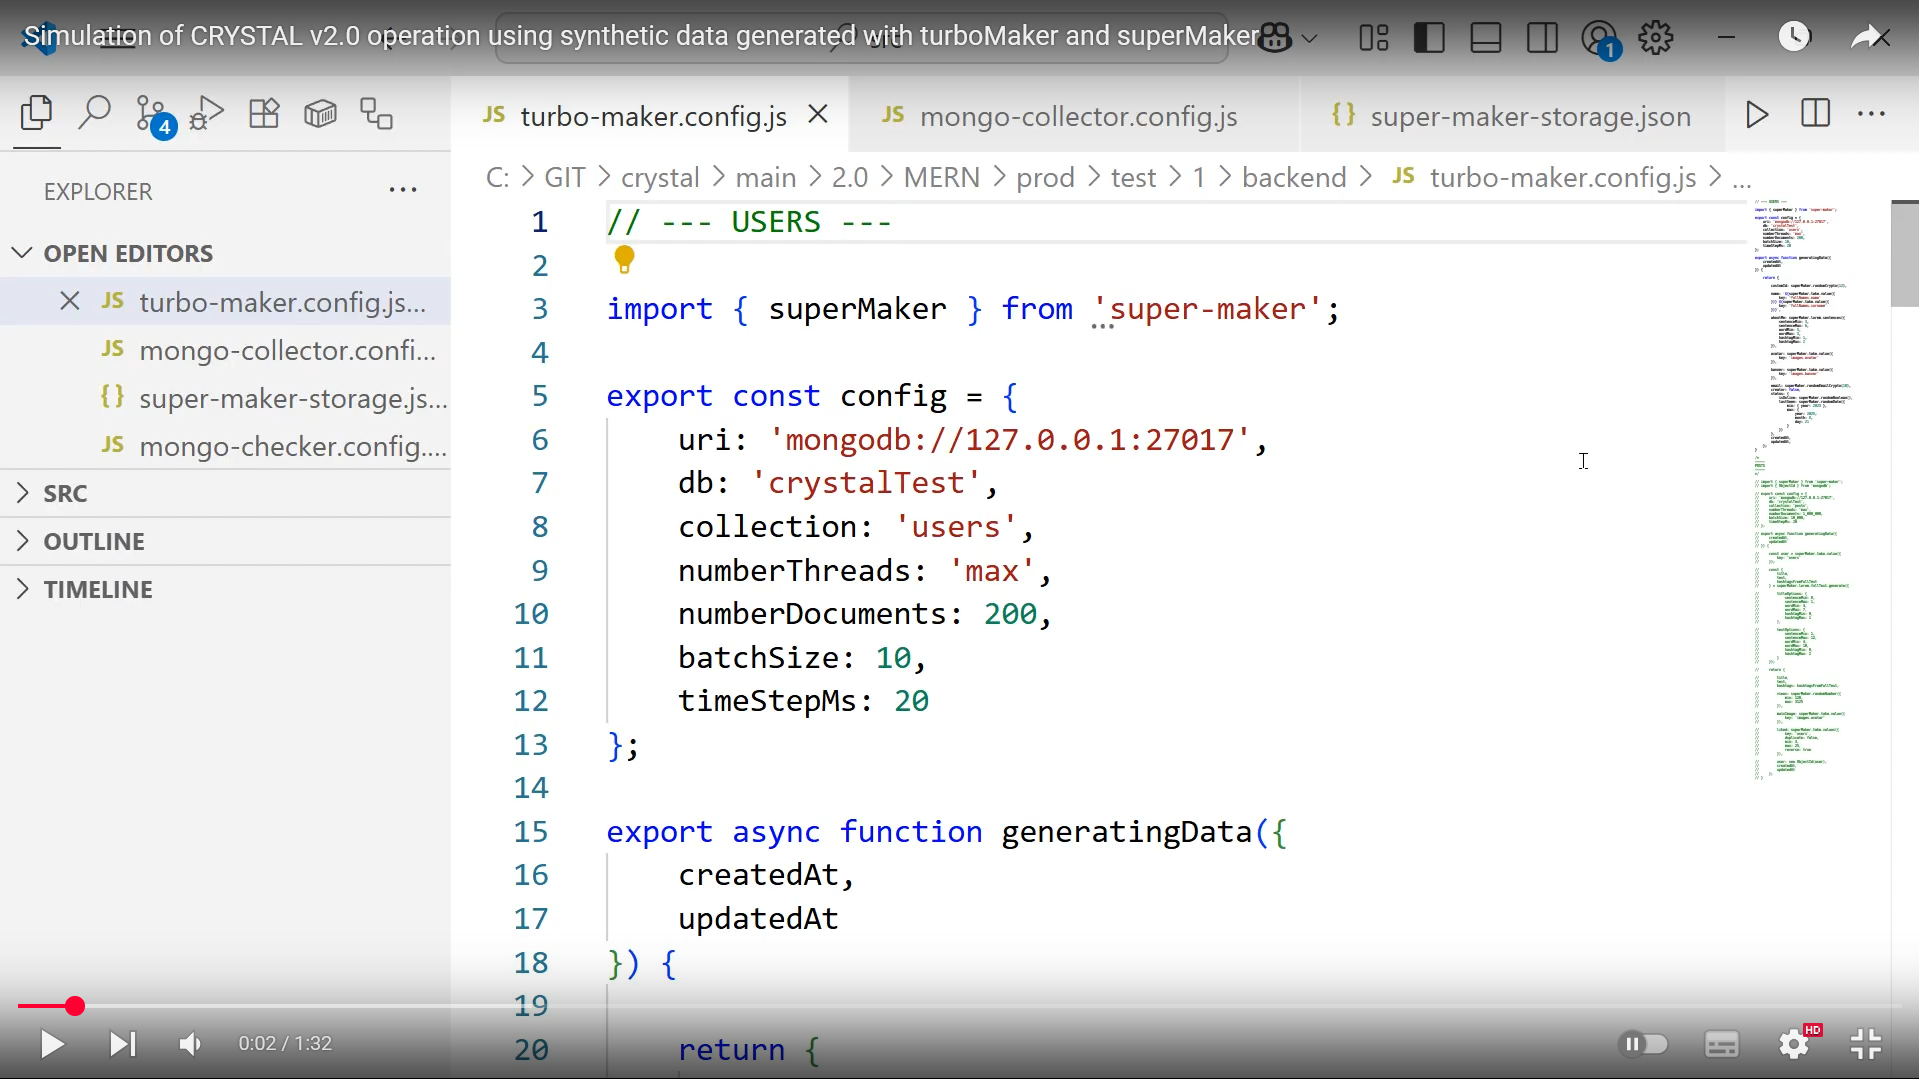
Task: Select mongo-checker.config in Open Editors
Action: pyautogui.click(x=226, y=446)
